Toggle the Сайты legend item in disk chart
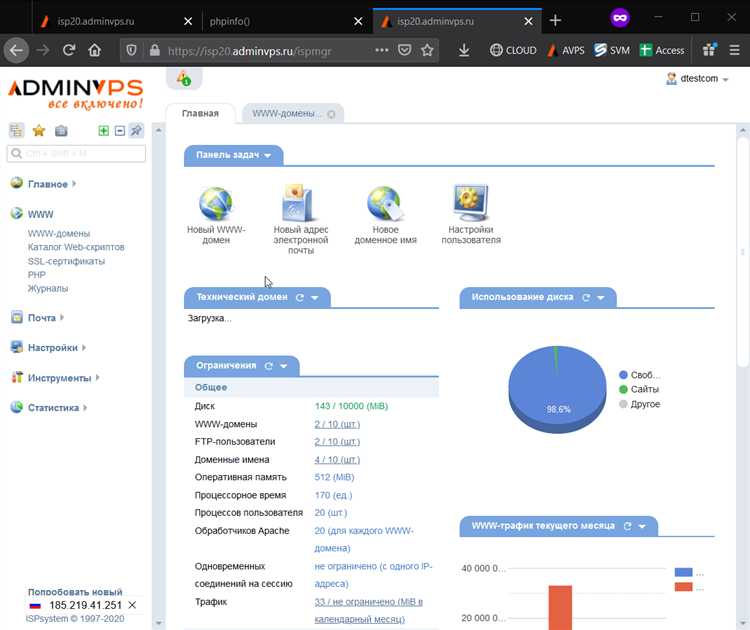Viewport: 750px width, 630px height. coord(639,389)
